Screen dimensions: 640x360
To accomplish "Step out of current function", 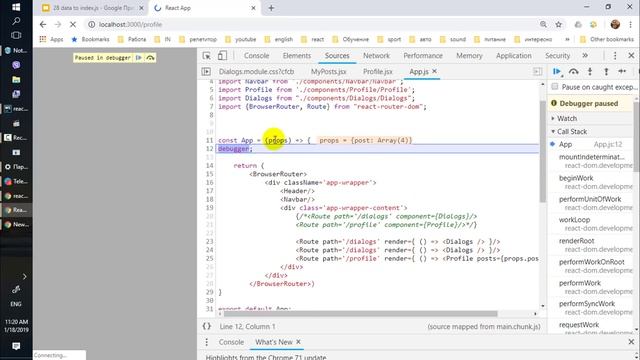I will (x=606, y=72).
